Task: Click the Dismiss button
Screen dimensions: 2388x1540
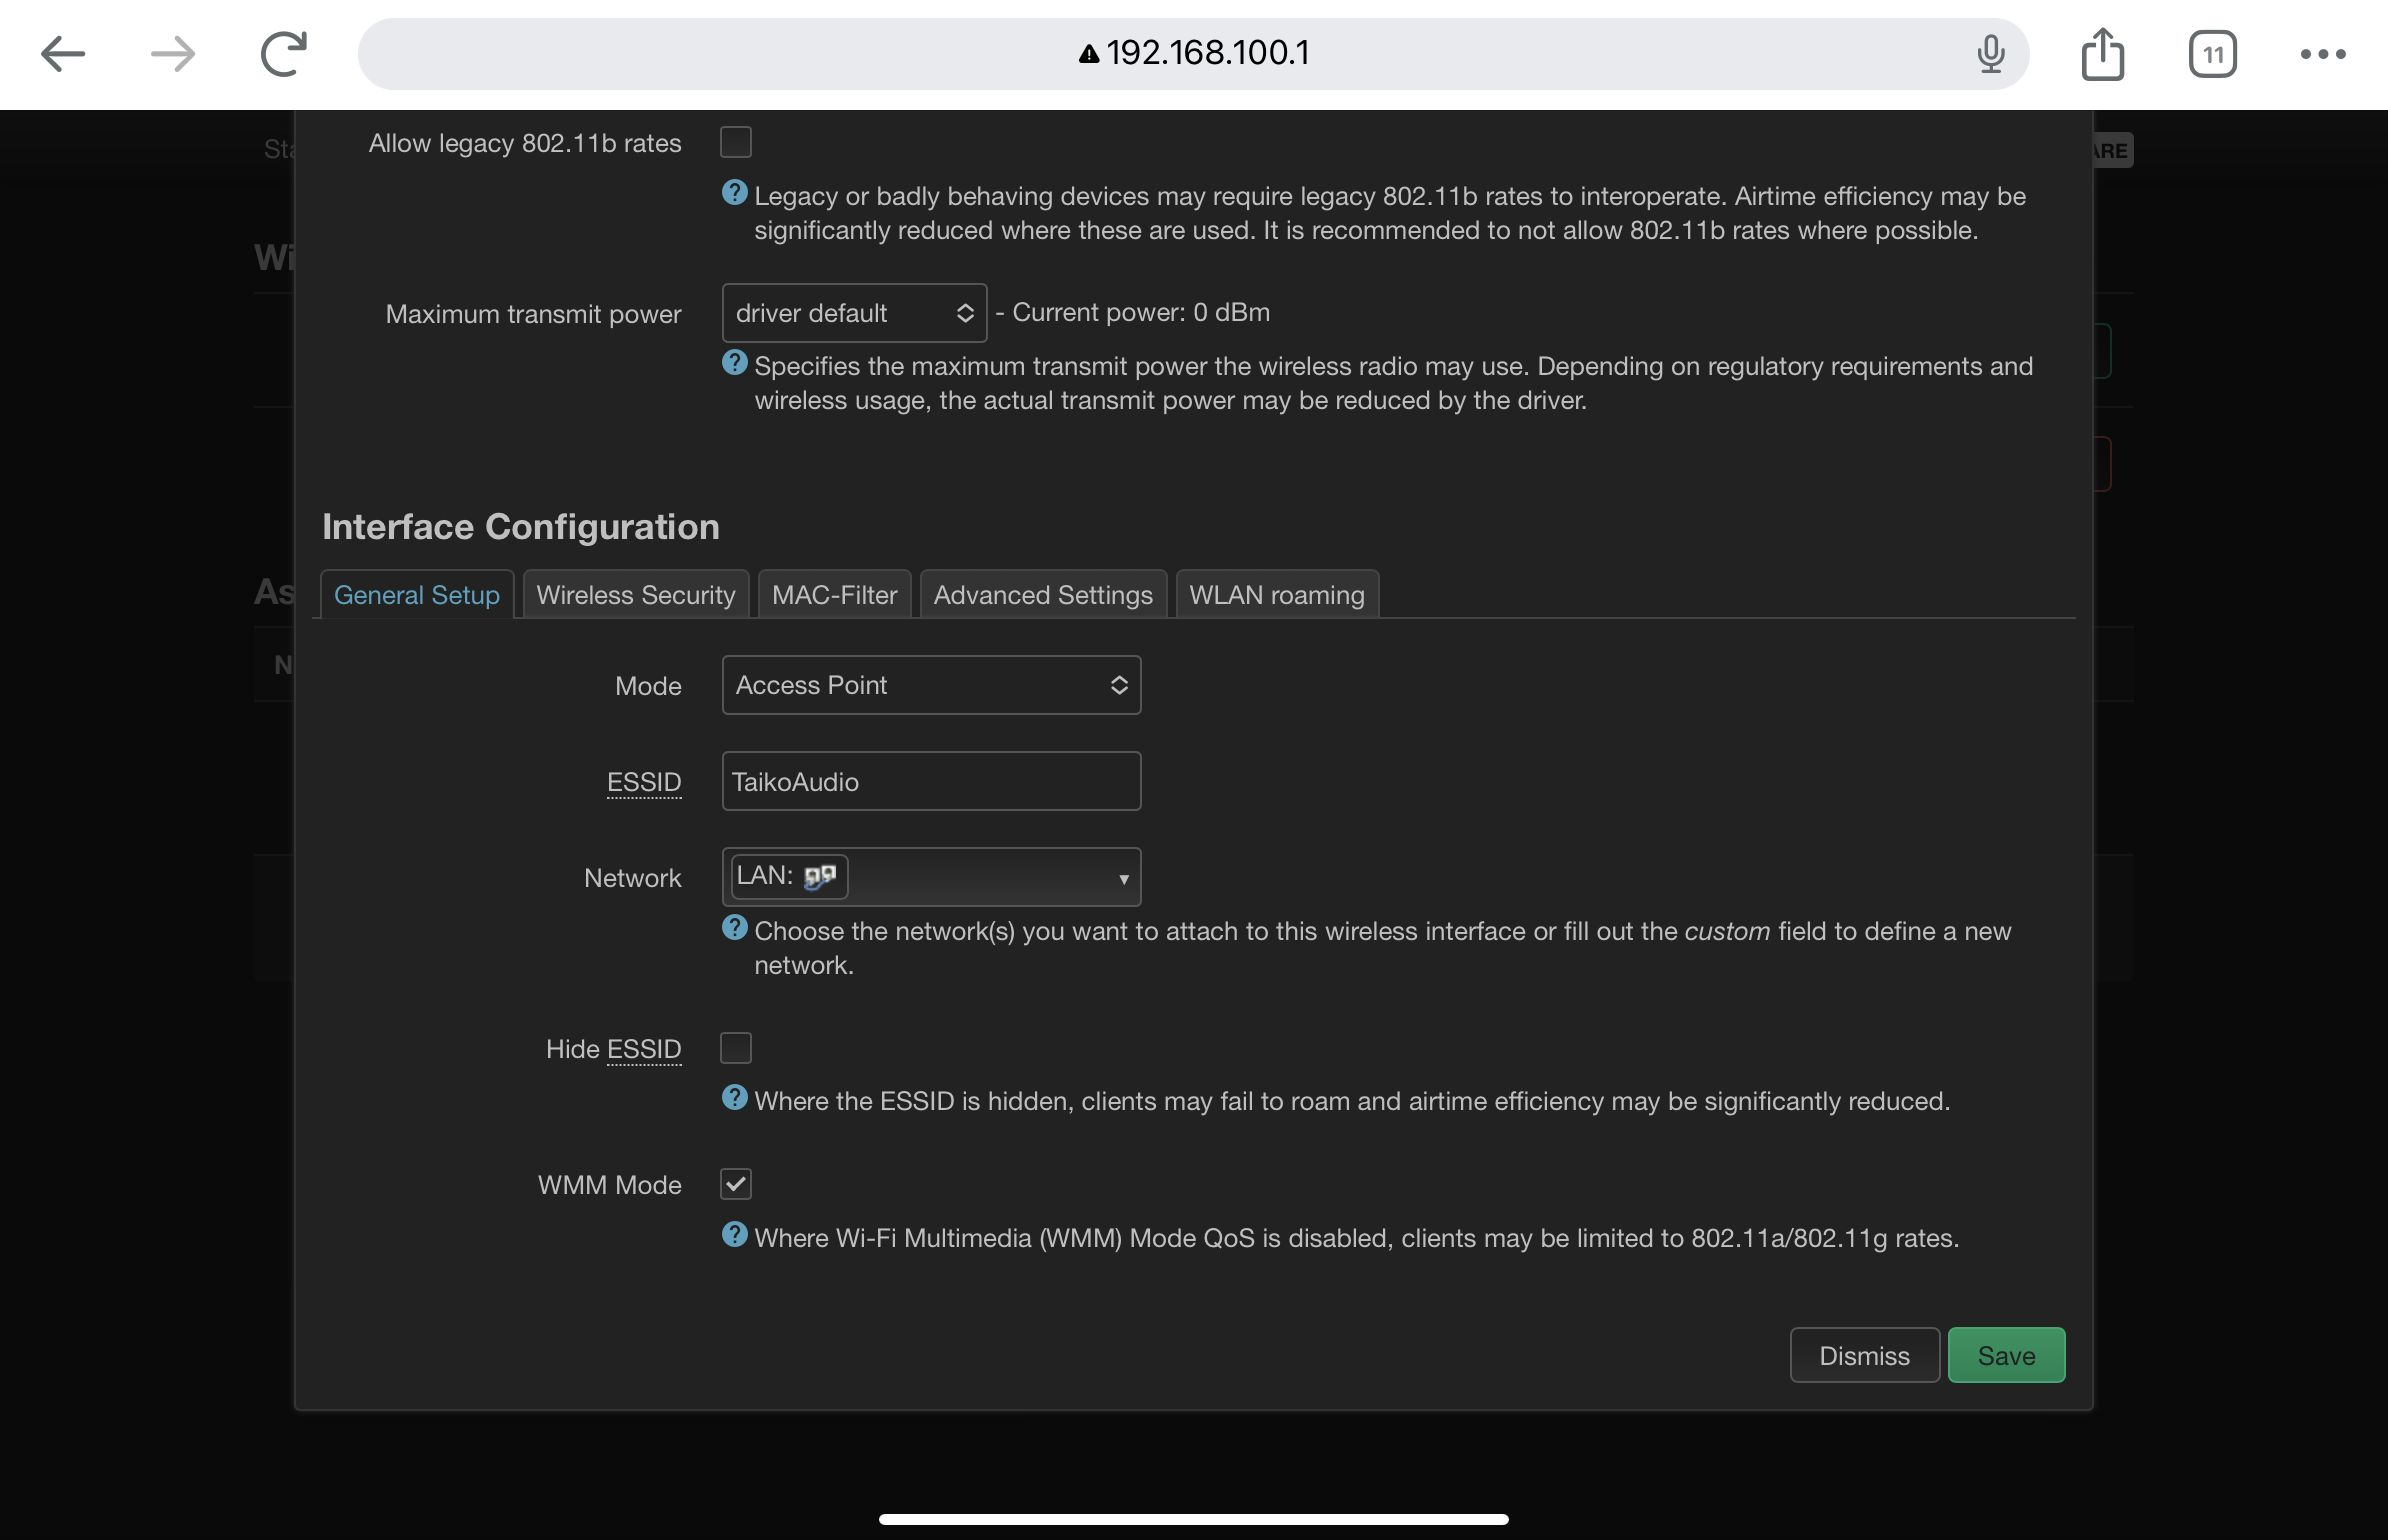Action: 1864,1356
